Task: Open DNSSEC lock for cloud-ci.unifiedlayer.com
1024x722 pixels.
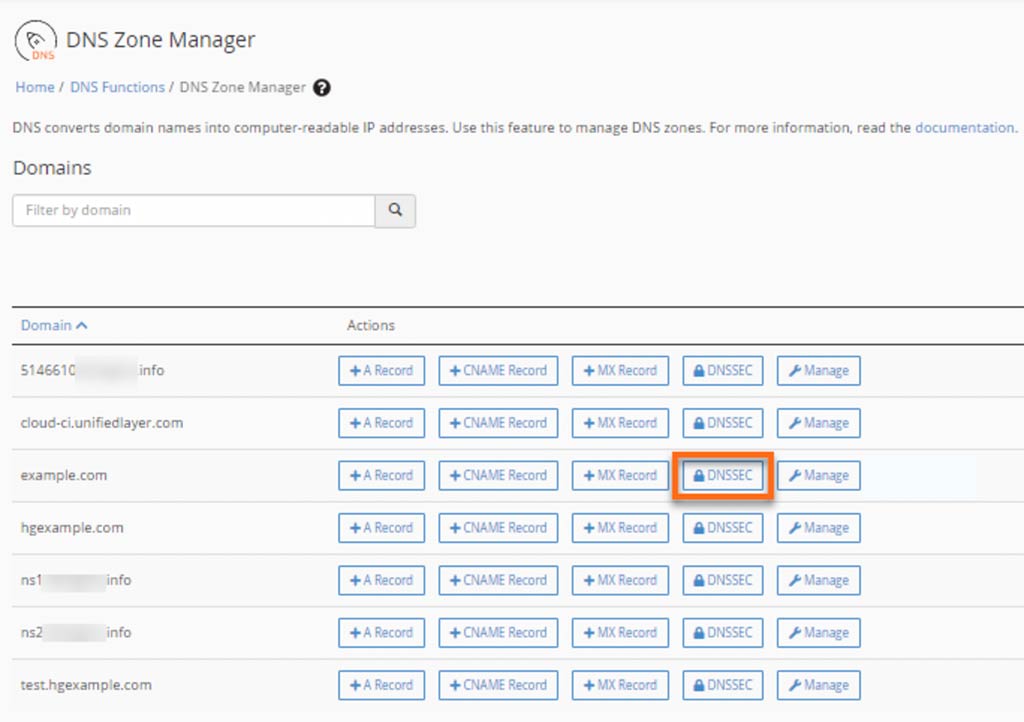Action: pyautogui.click(x=722, y=422)
